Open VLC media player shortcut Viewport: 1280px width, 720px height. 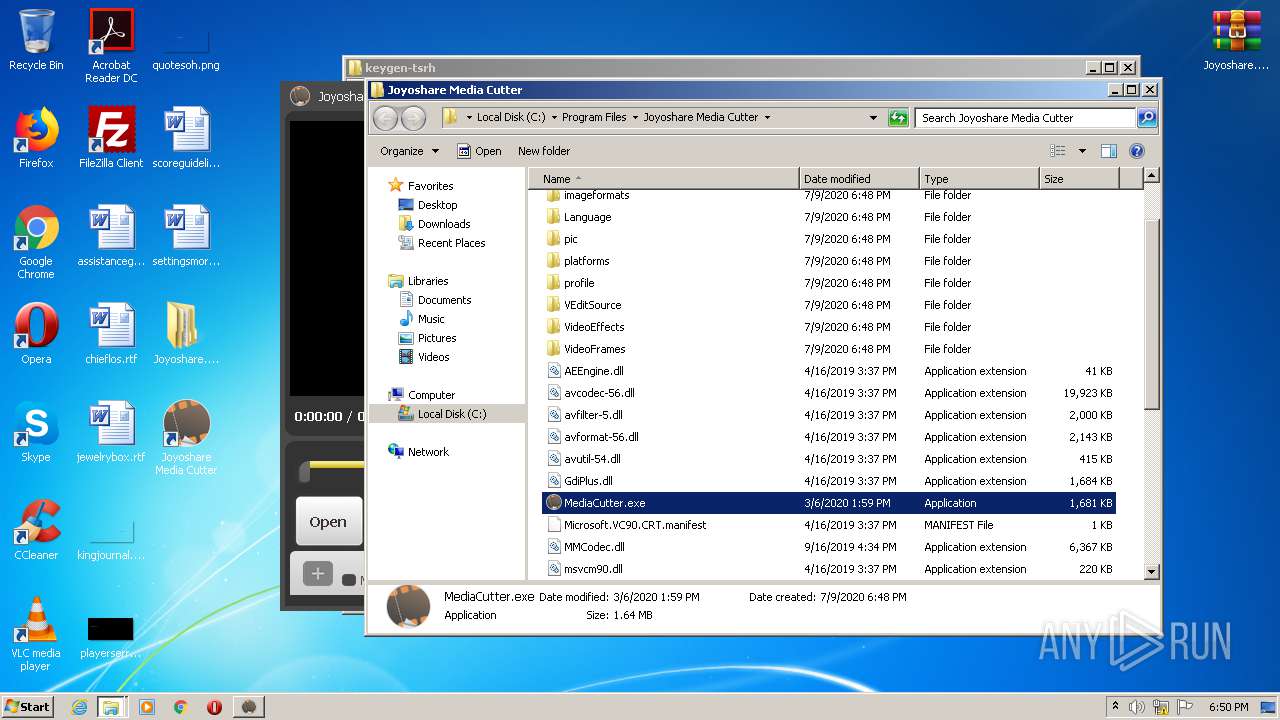tap(36, 634)
